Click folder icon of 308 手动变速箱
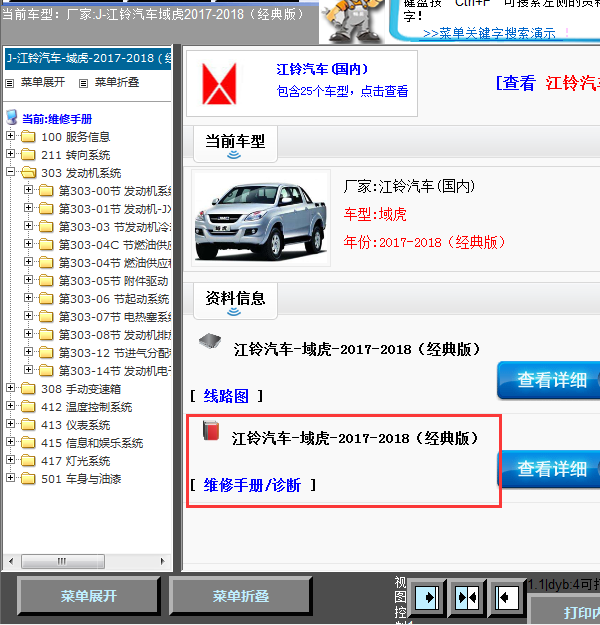Screen dimensions: 600x625 point(28,389)
